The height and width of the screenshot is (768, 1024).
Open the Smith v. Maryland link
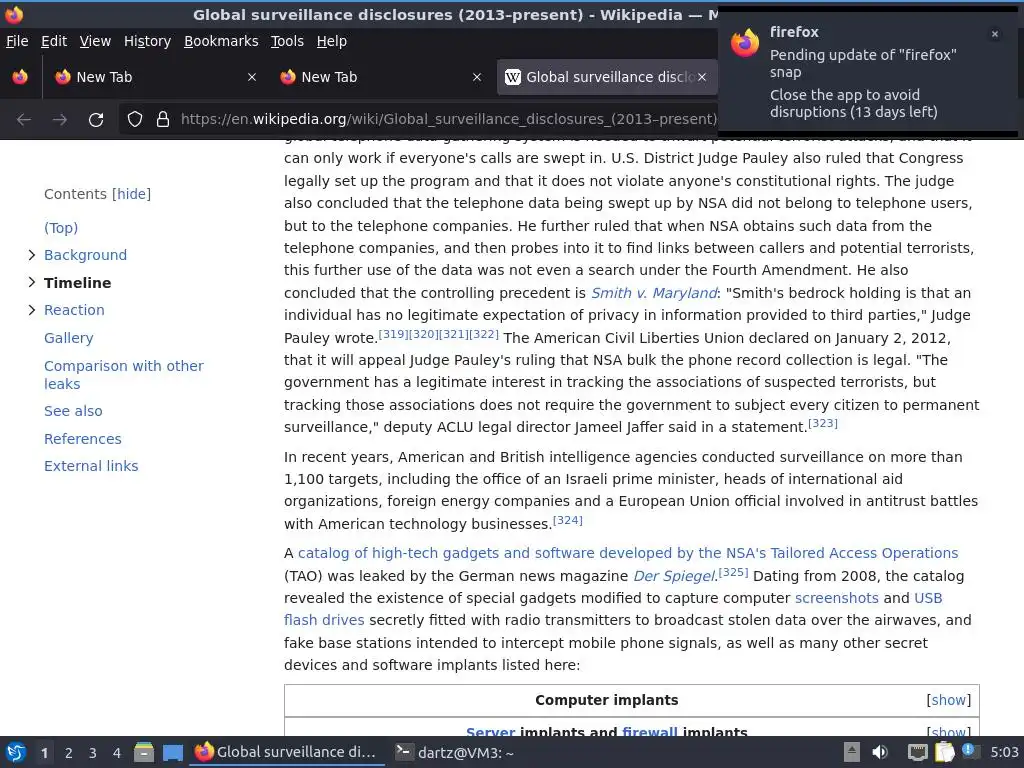click(654, 293)
